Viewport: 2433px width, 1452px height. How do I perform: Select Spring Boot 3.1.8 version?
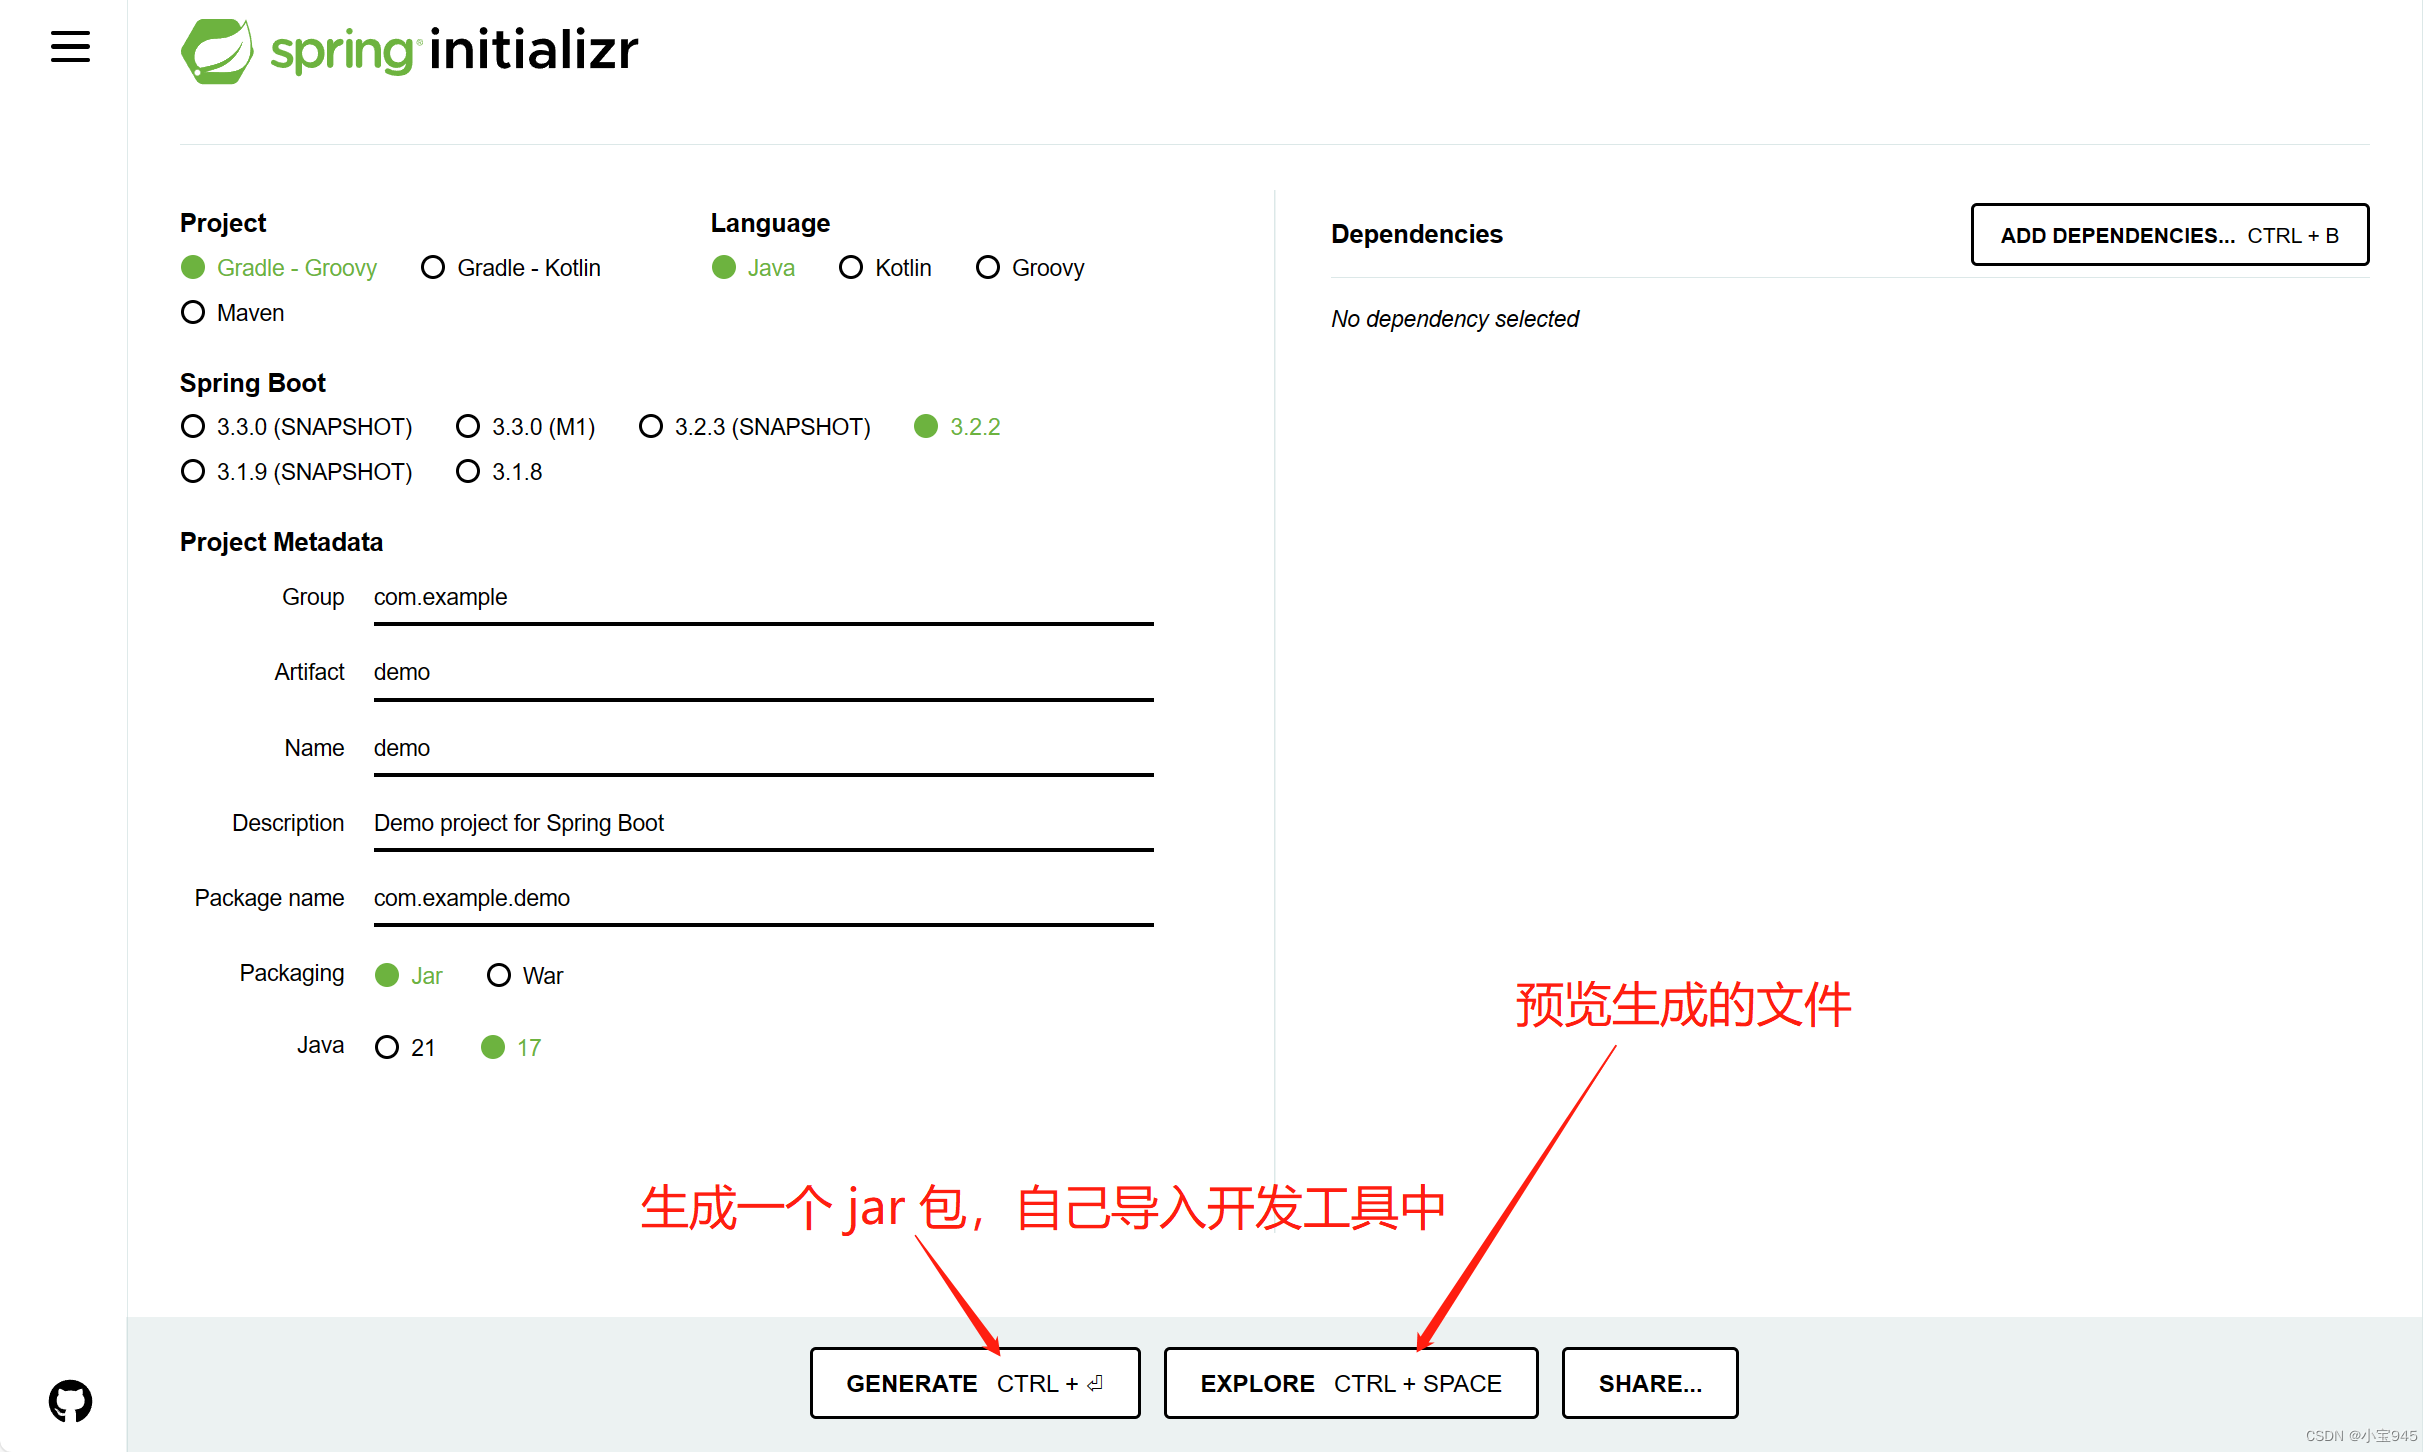tap(499, 472)
